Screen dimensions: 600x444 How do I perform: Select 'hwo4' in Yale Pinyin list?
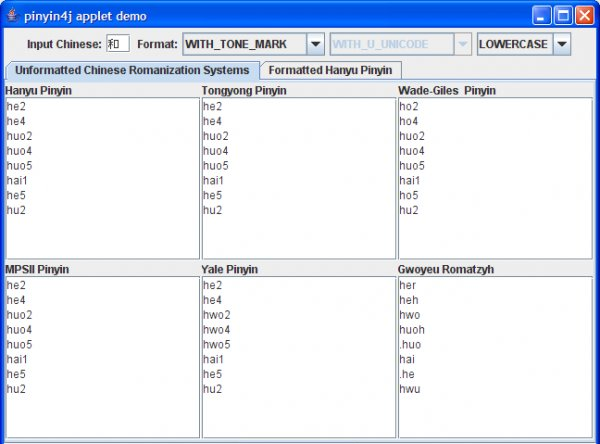click(x=217, y=330)
